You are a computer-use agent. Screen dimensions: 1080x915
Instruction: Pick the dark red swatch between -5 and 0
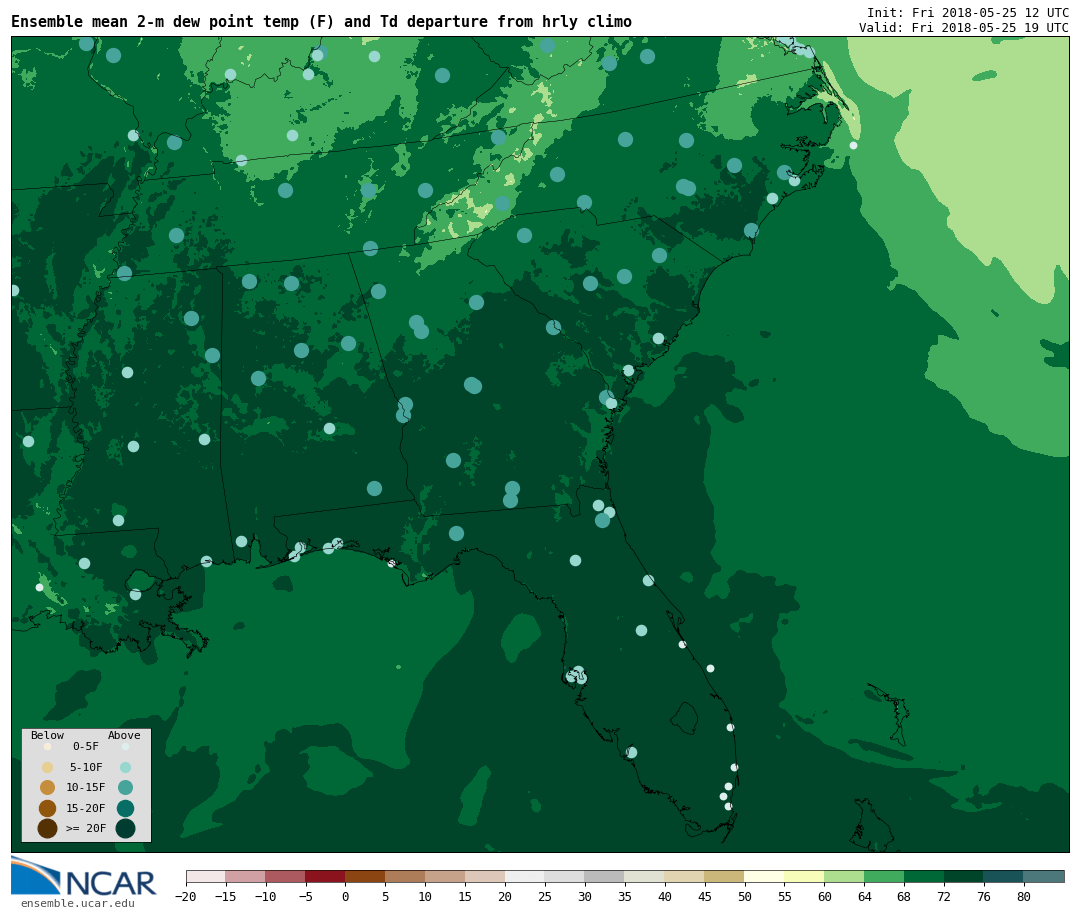(x=326, y=876)
